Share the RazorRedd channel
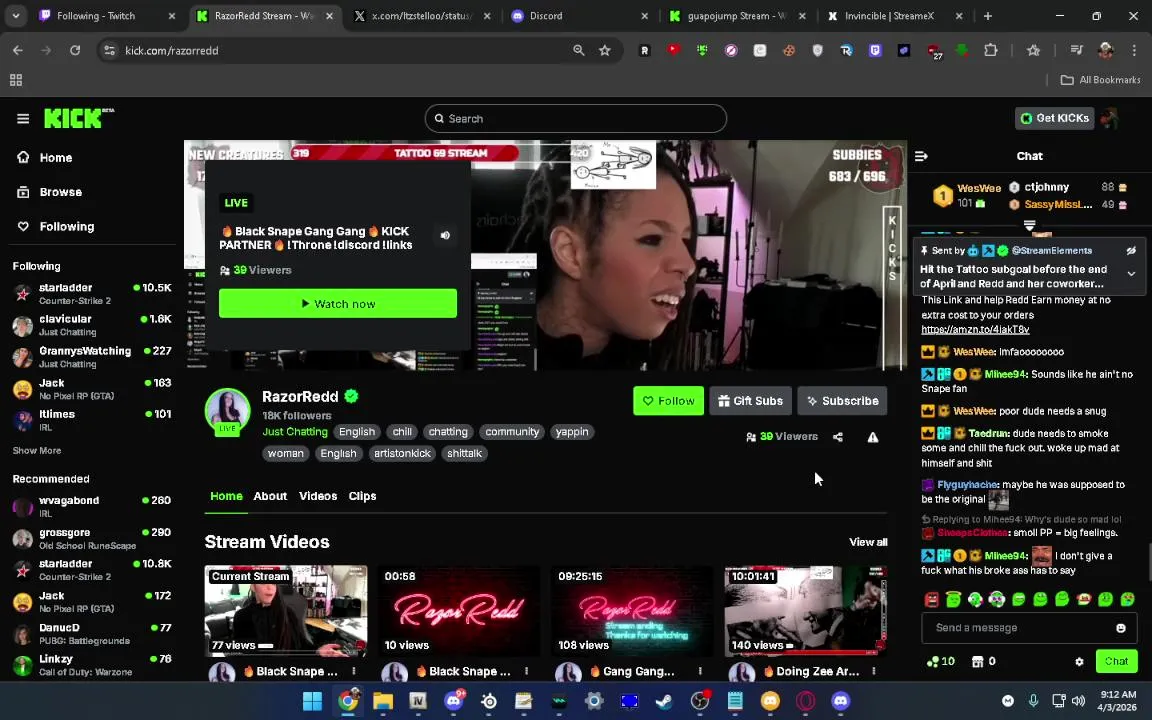 click(838, 437)
